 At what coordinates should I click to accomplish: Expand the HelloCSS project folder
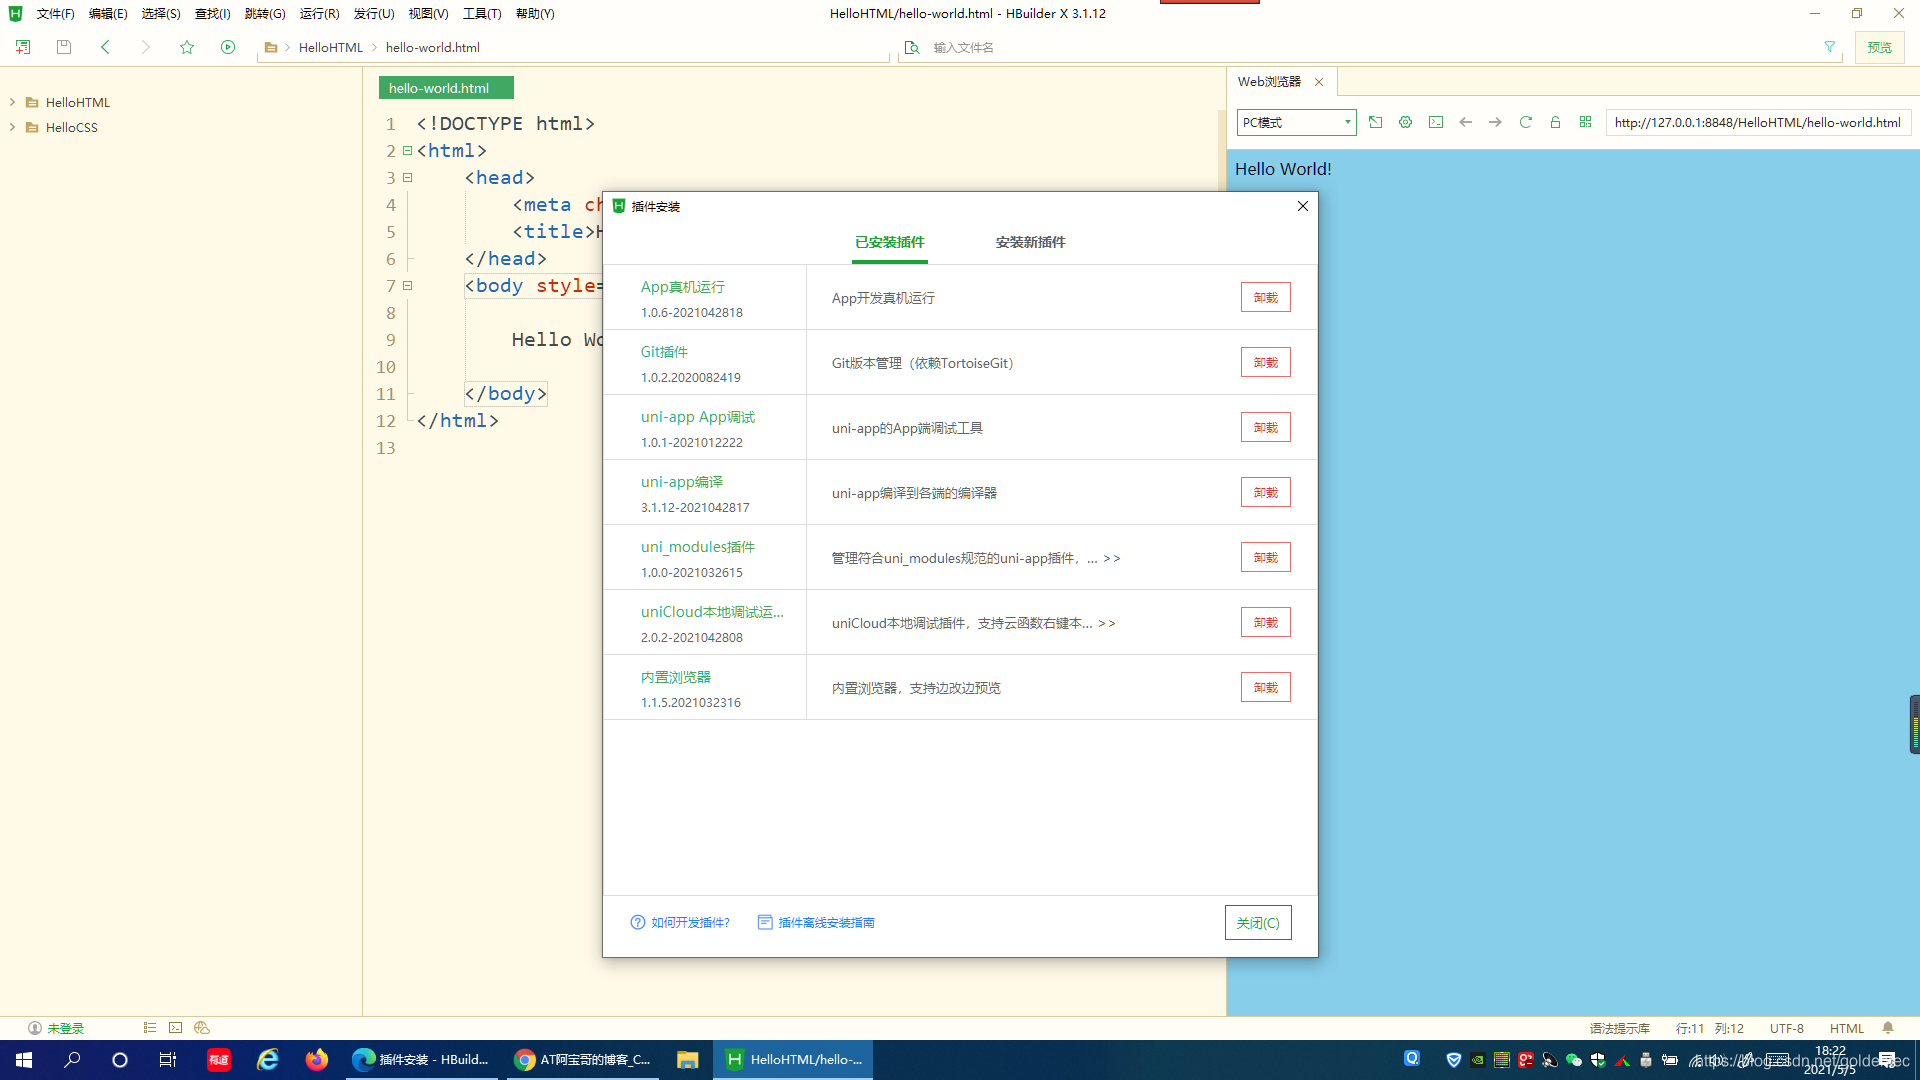pyautogui.click(x=12, y=127)
